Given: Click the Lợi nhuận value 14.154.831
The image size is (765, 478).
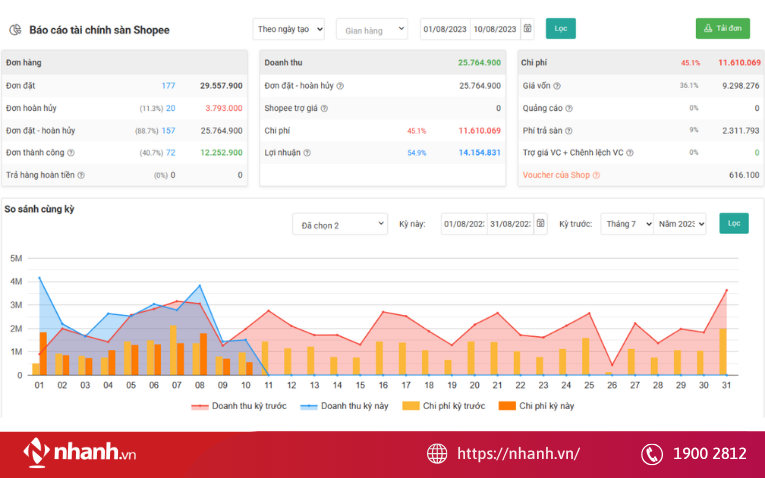Looking at the screenshot, I should [480, 153].
